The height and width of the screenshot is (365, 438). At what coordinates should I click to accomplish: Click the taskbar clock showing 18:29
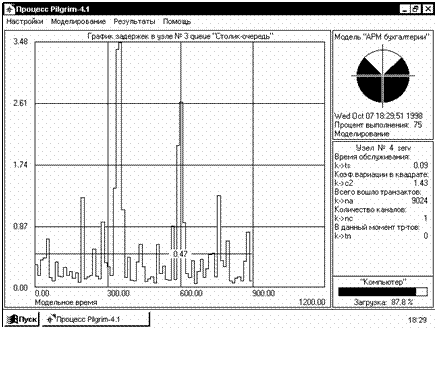click(417, 320)
